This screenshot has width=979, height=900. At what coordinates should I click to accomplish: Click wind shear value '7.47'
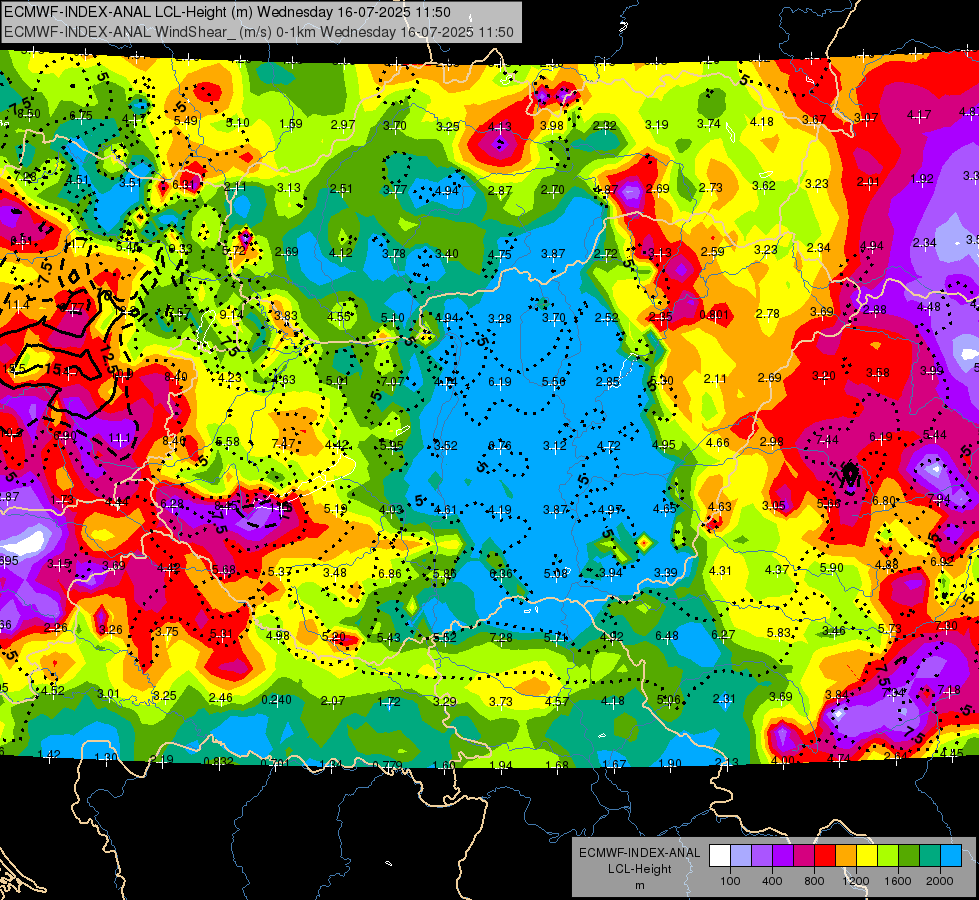283,443
